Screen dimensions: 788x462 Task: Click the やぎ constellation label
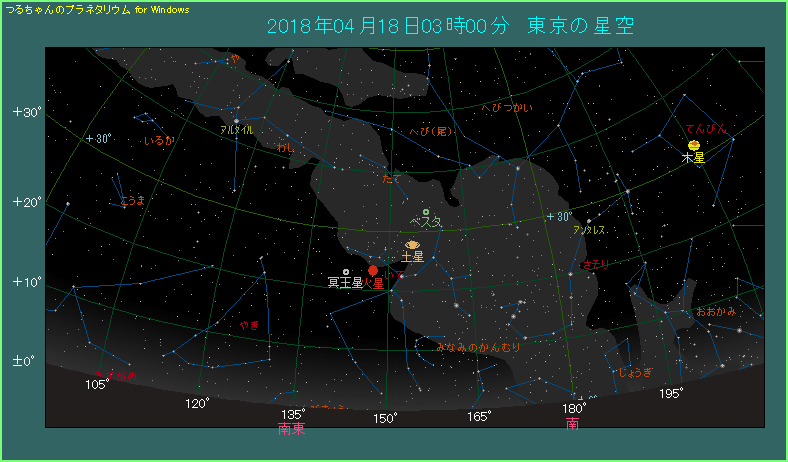point(249,325)
